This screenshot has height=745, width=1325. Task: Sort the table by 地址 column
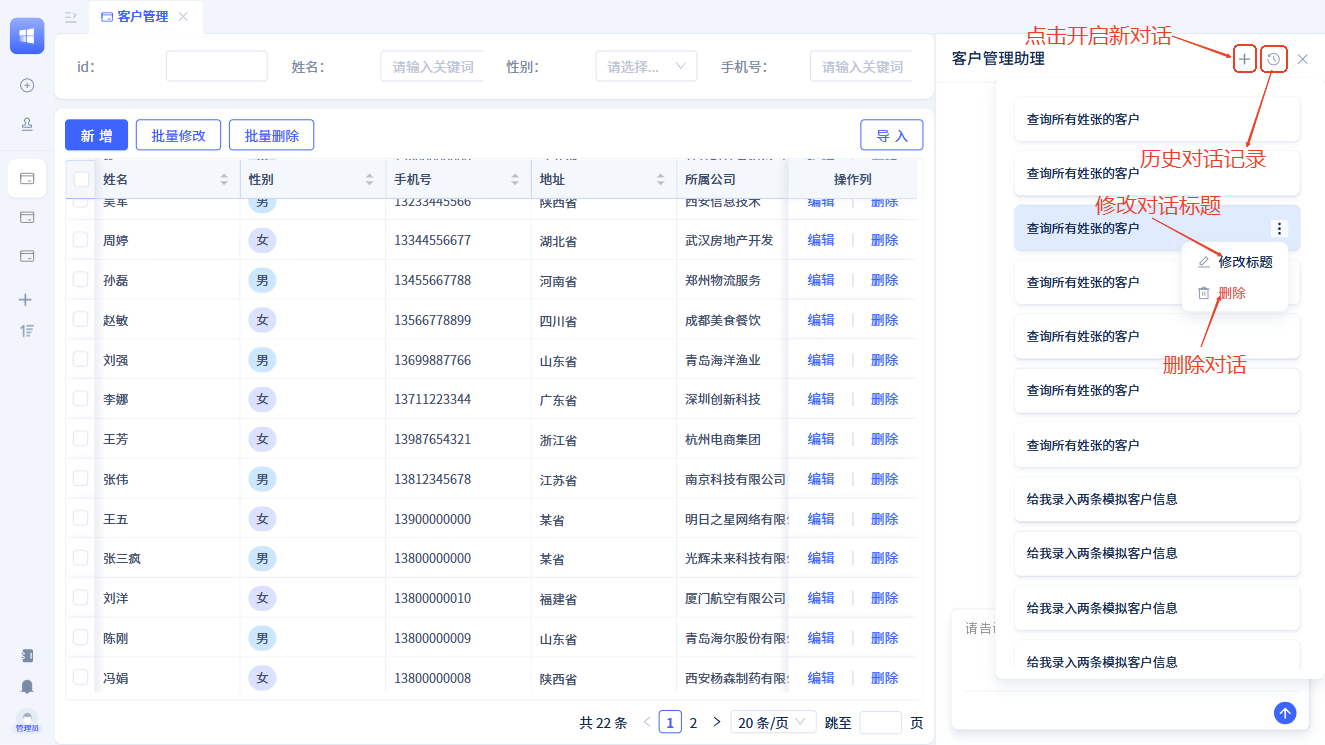coord(660,180)
